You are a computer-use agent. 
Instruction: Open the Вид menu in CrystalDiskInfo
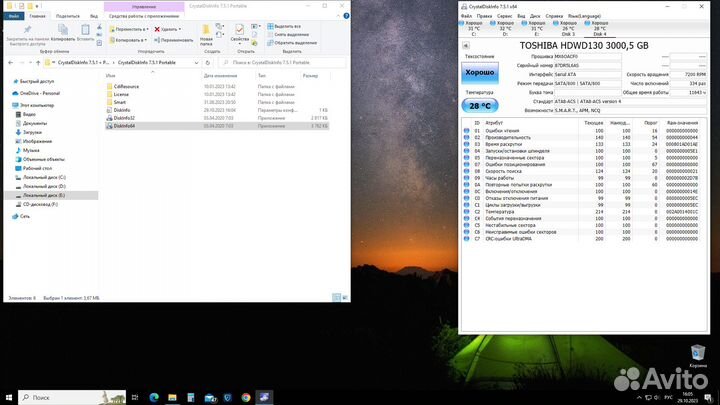[521, 16]
